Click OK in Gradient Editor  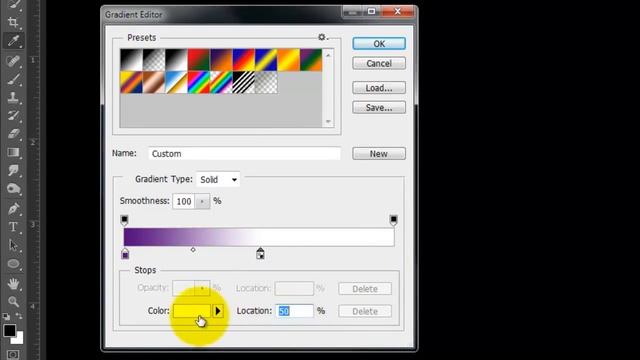coord(379,44)
